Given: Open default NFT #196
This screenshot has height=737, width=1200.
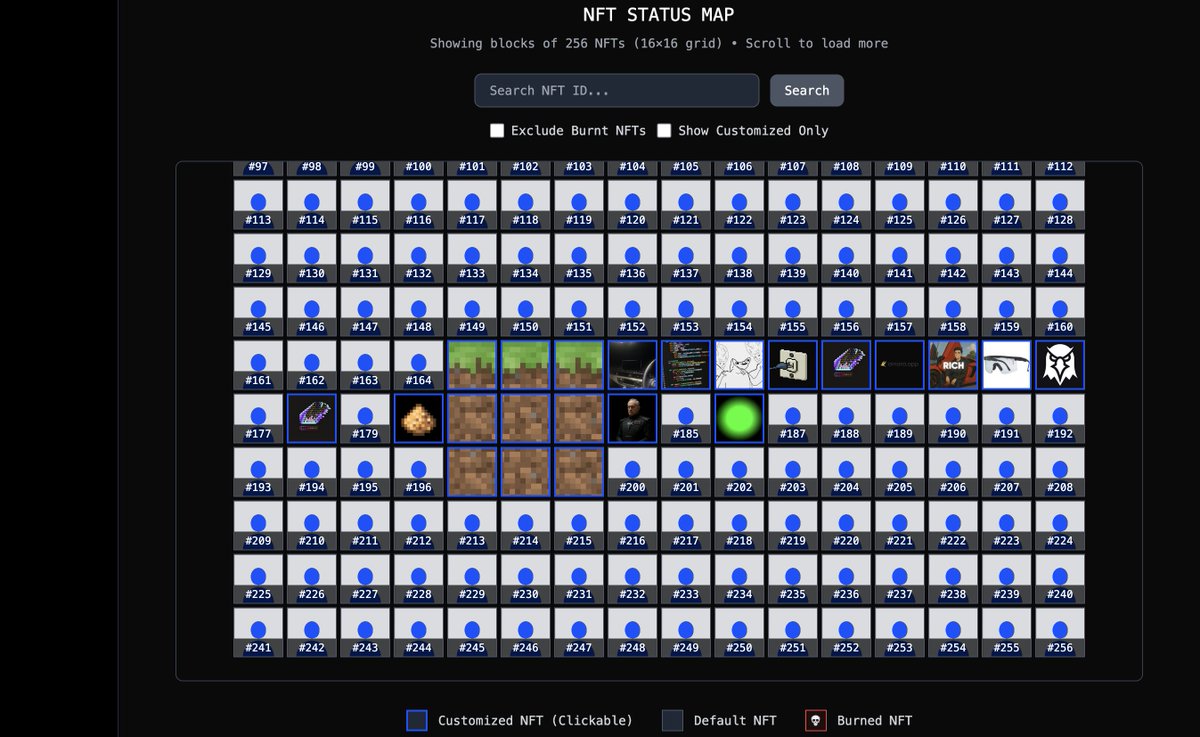Looking at the screenshot, I should point(418,472).
